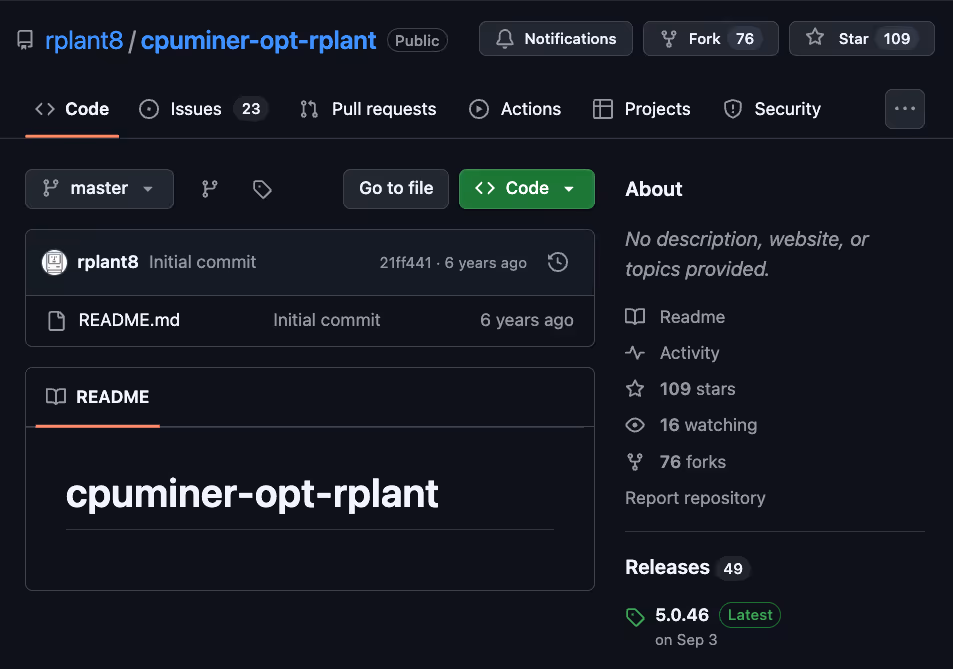Open the cpuminer-opt-rplant repository link
Image resolution: width=953 pixels, height=669 pixels.
(258, 41)
